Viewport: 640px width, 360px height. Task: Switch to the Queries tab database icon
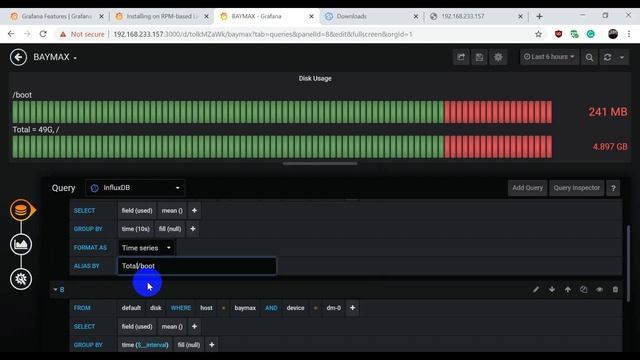tap(21, 210)
